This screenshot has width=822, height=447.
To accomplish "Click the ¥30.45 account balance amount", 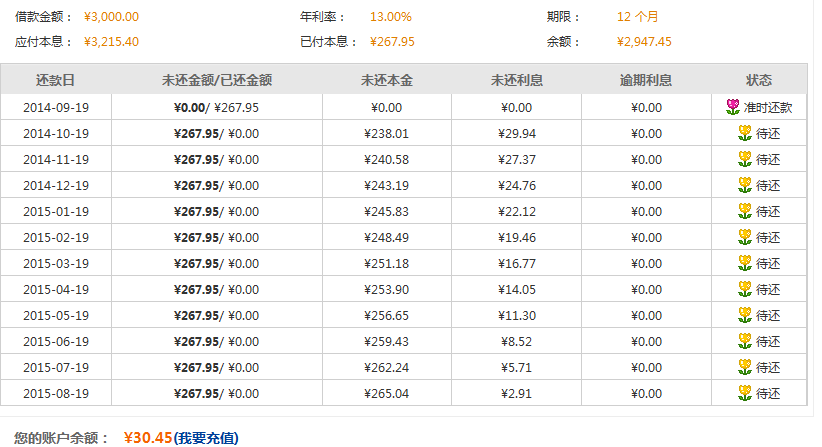I will click(146, 438).
